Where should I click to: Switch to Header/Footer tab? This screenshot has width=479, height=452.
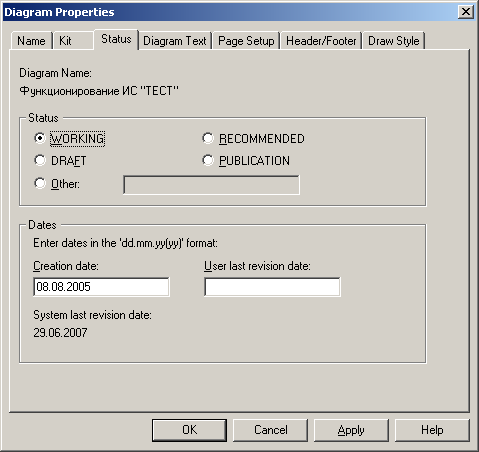pos(321,41)
